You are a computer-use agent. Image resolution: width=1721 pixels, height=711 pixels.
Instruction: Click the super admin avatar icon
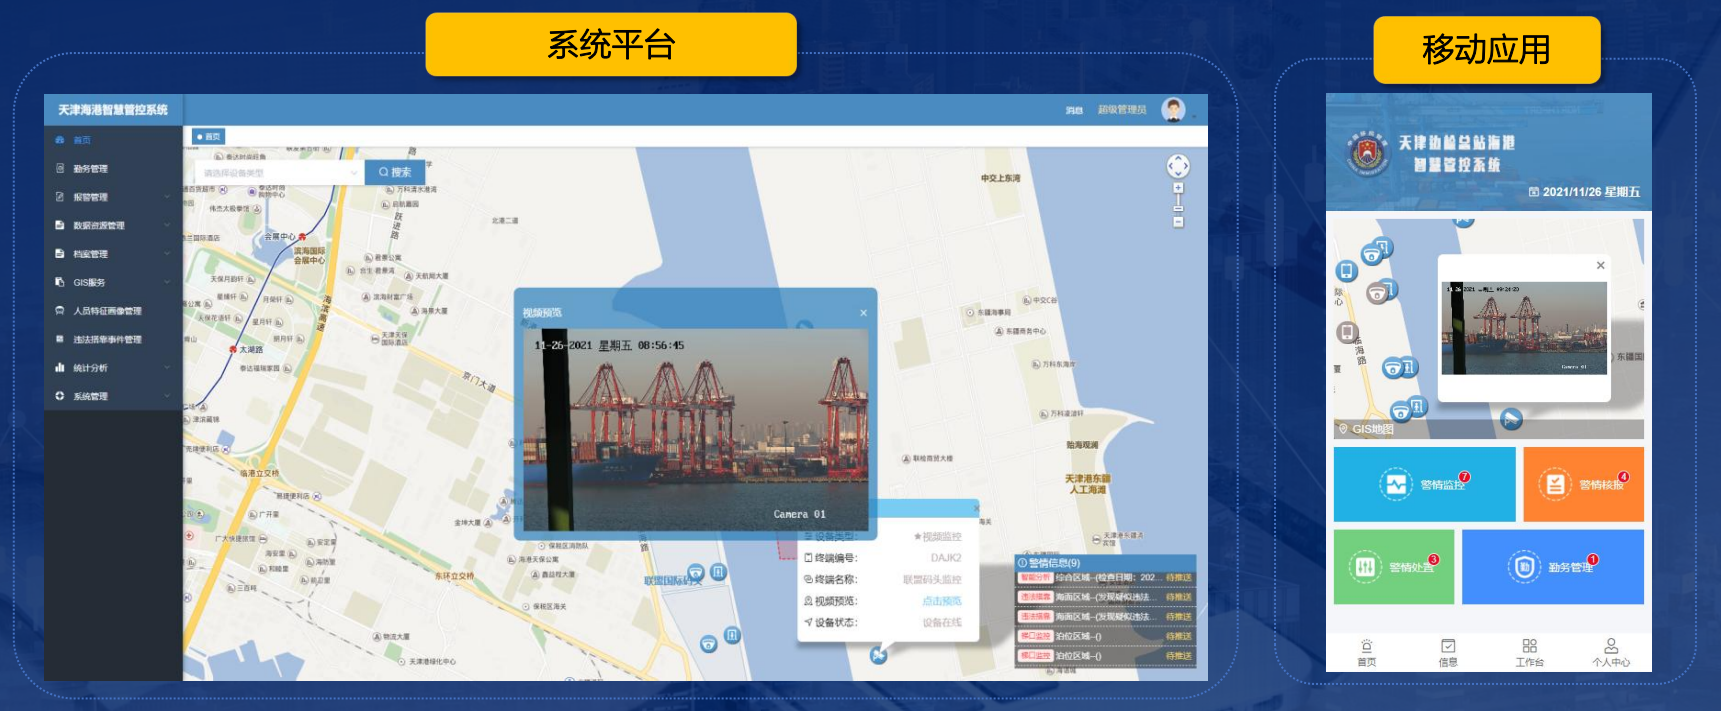(1173, 109)
